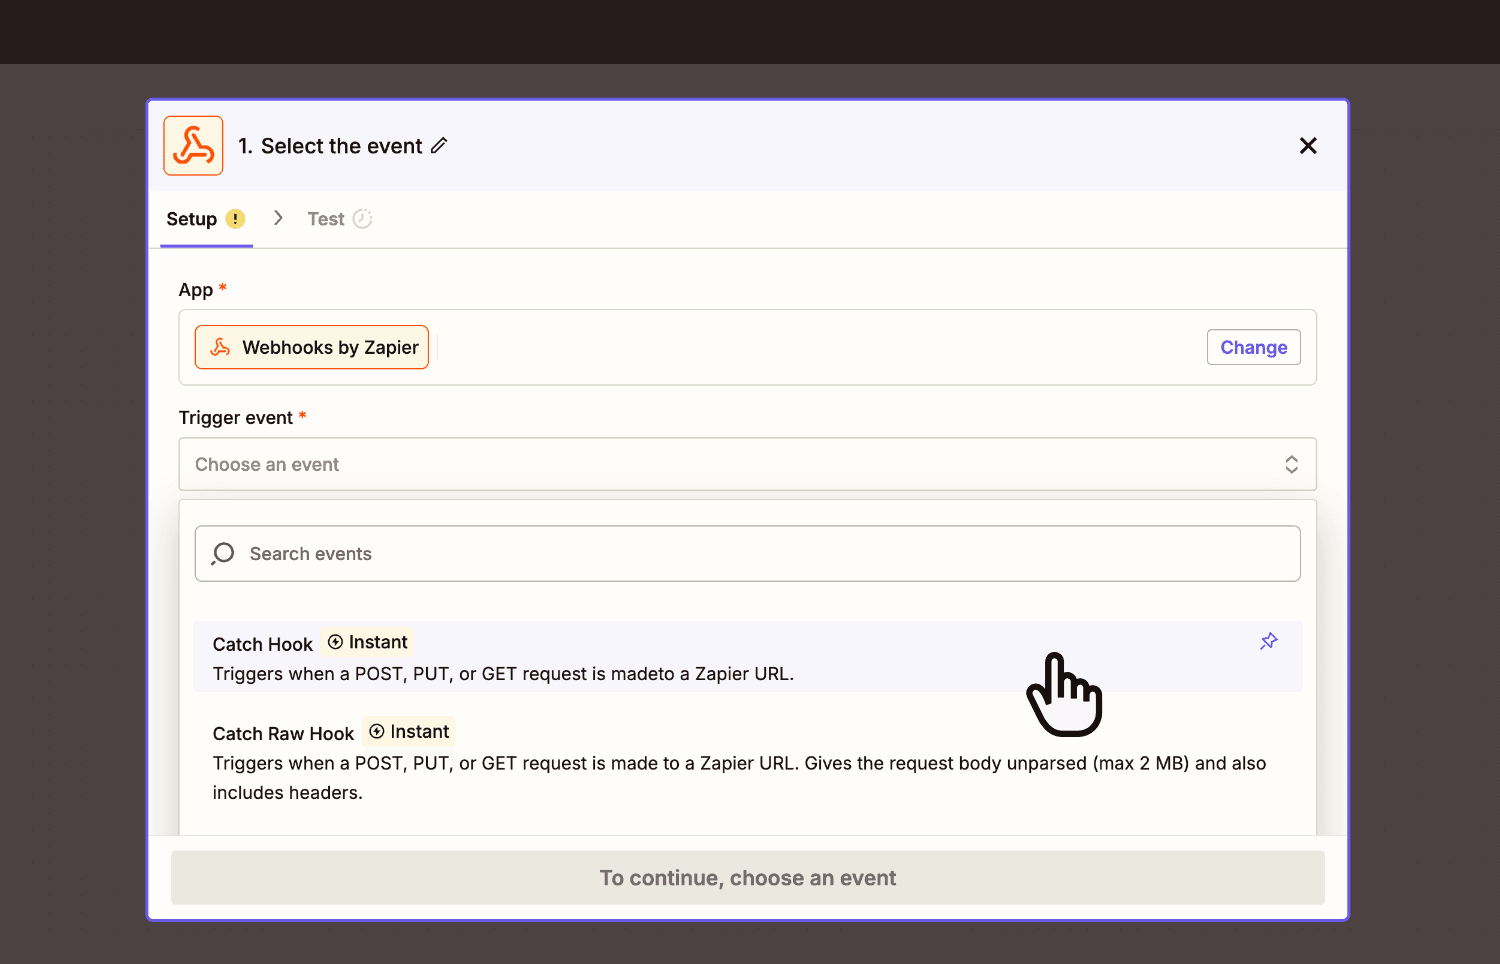The height and width of the screenshot is (964, 1500).
Task: Select the Webhooks by Zapier app chip
Action: point(312,347)
